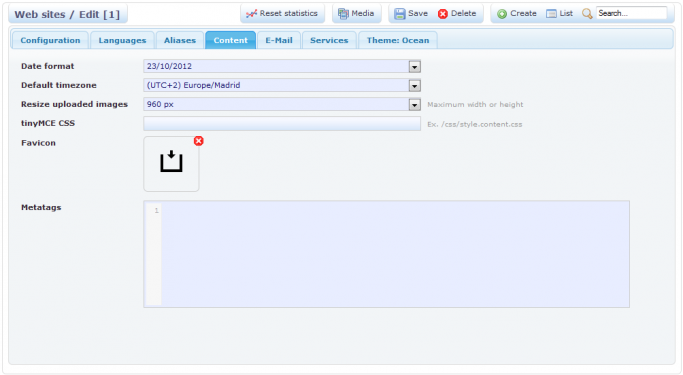Remove favicon with red X icon

click(x=199, y=141)
